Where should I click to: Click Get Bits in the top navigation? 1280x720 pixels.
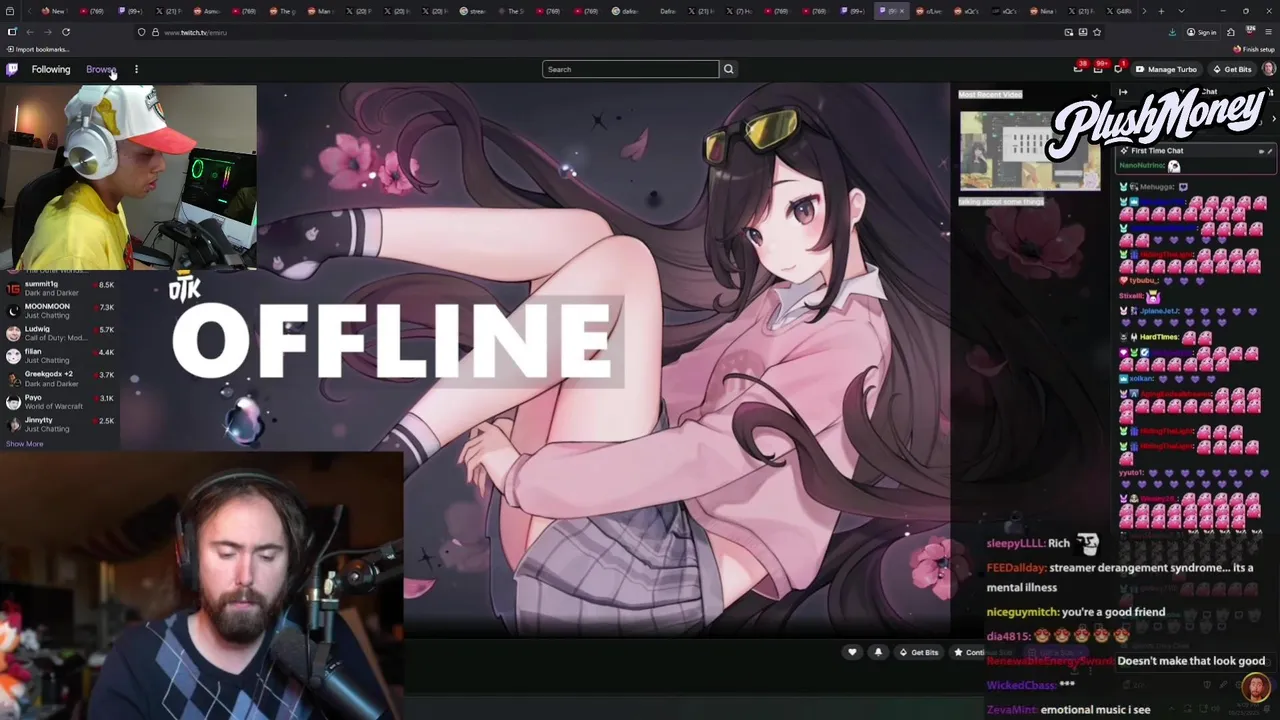(x=1232, y=69)
